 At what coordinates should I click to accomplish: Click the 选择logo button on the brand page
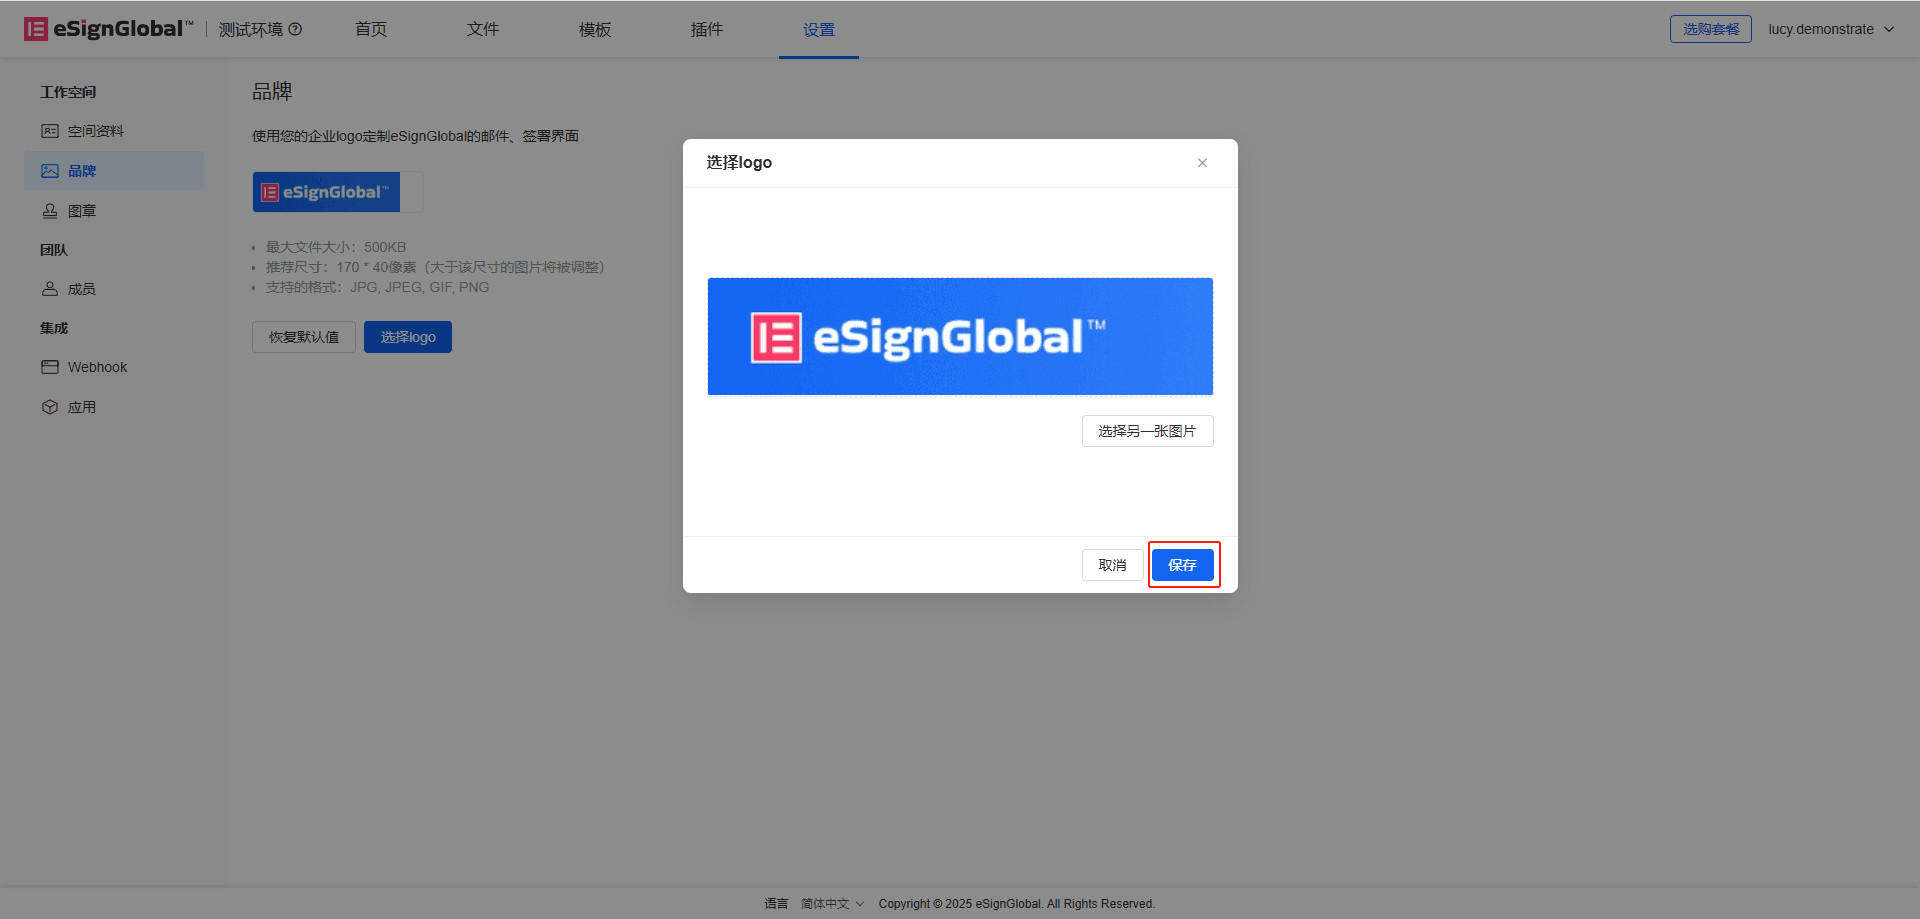tap(408, 337)
